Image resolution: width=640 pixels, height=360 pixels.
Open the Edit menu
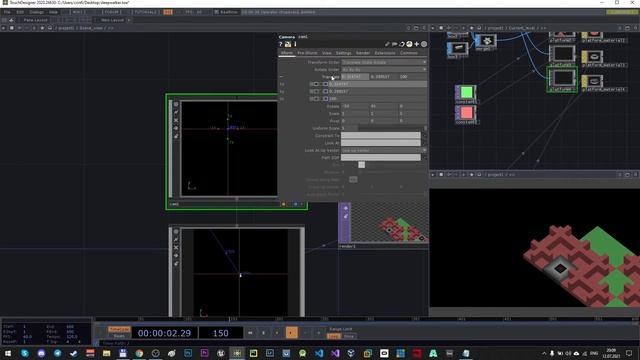pos(20,12)
